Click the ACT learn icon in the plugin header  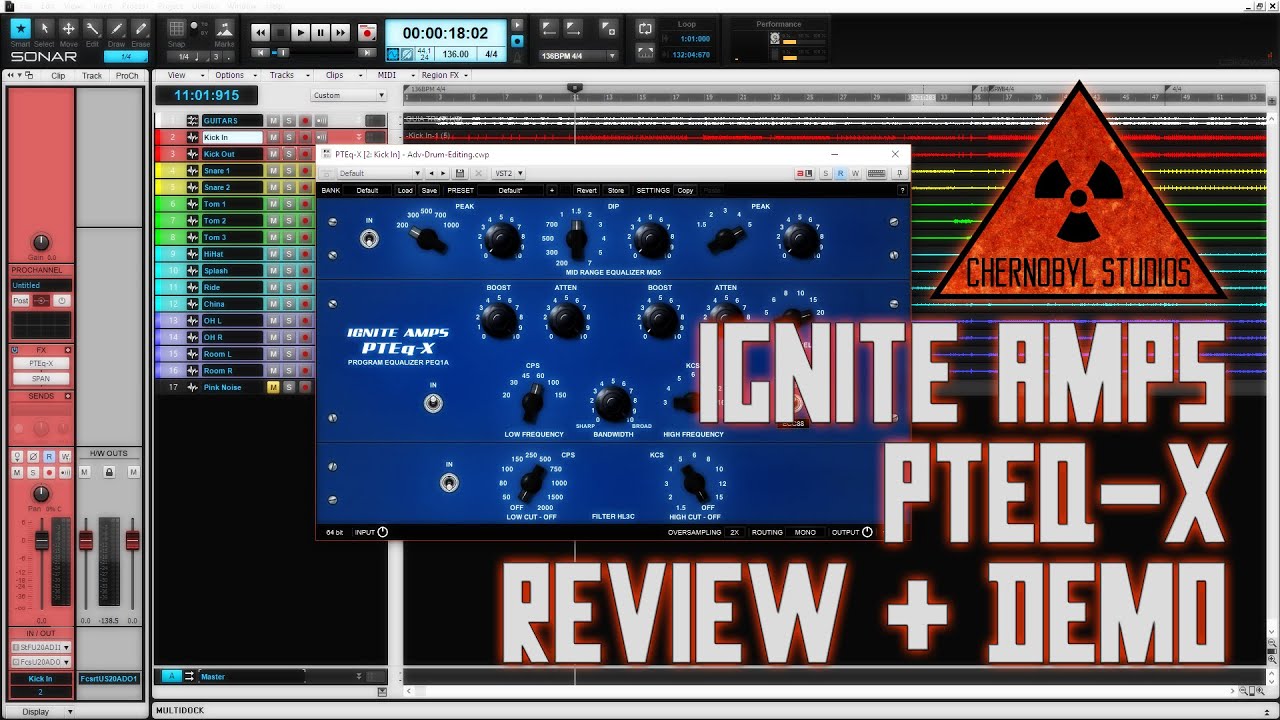805,173
